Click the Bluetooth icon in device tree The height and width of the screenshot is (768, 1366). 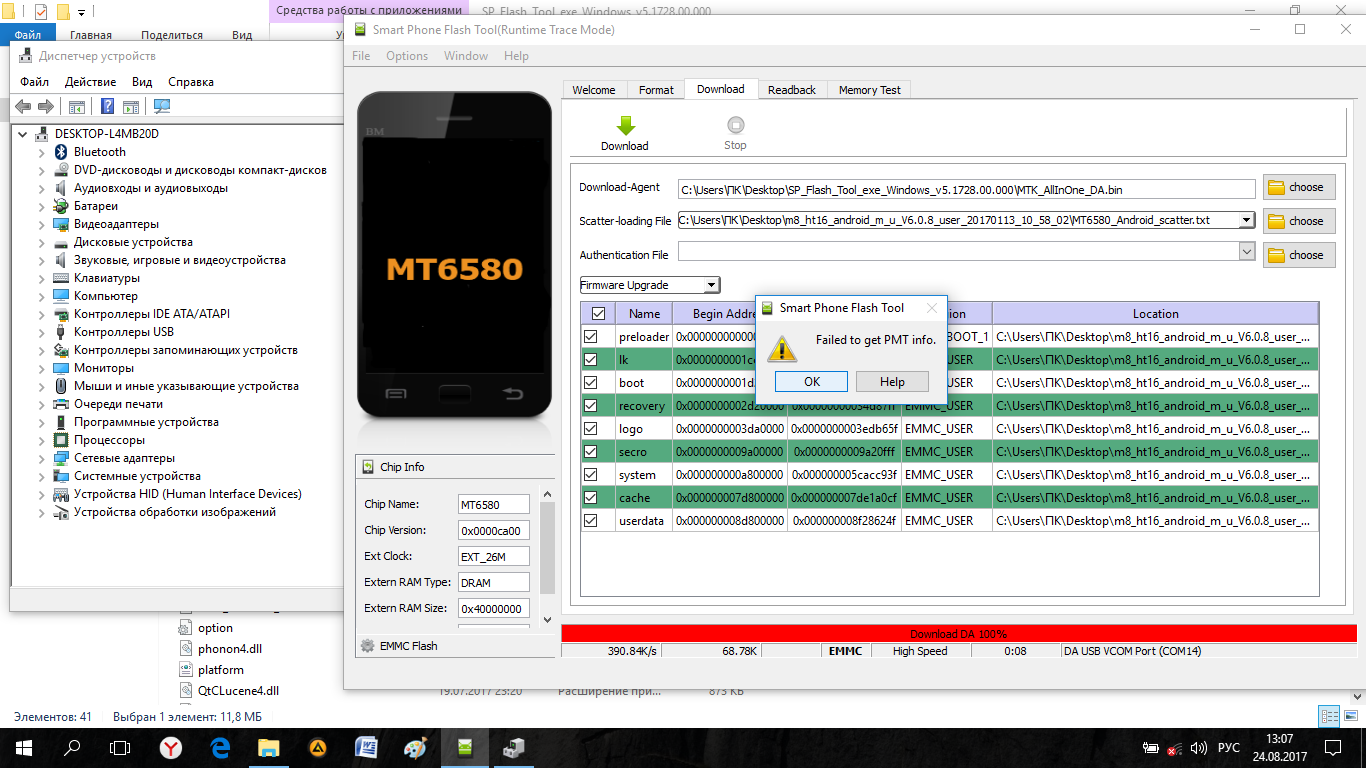tap(61, 152)
